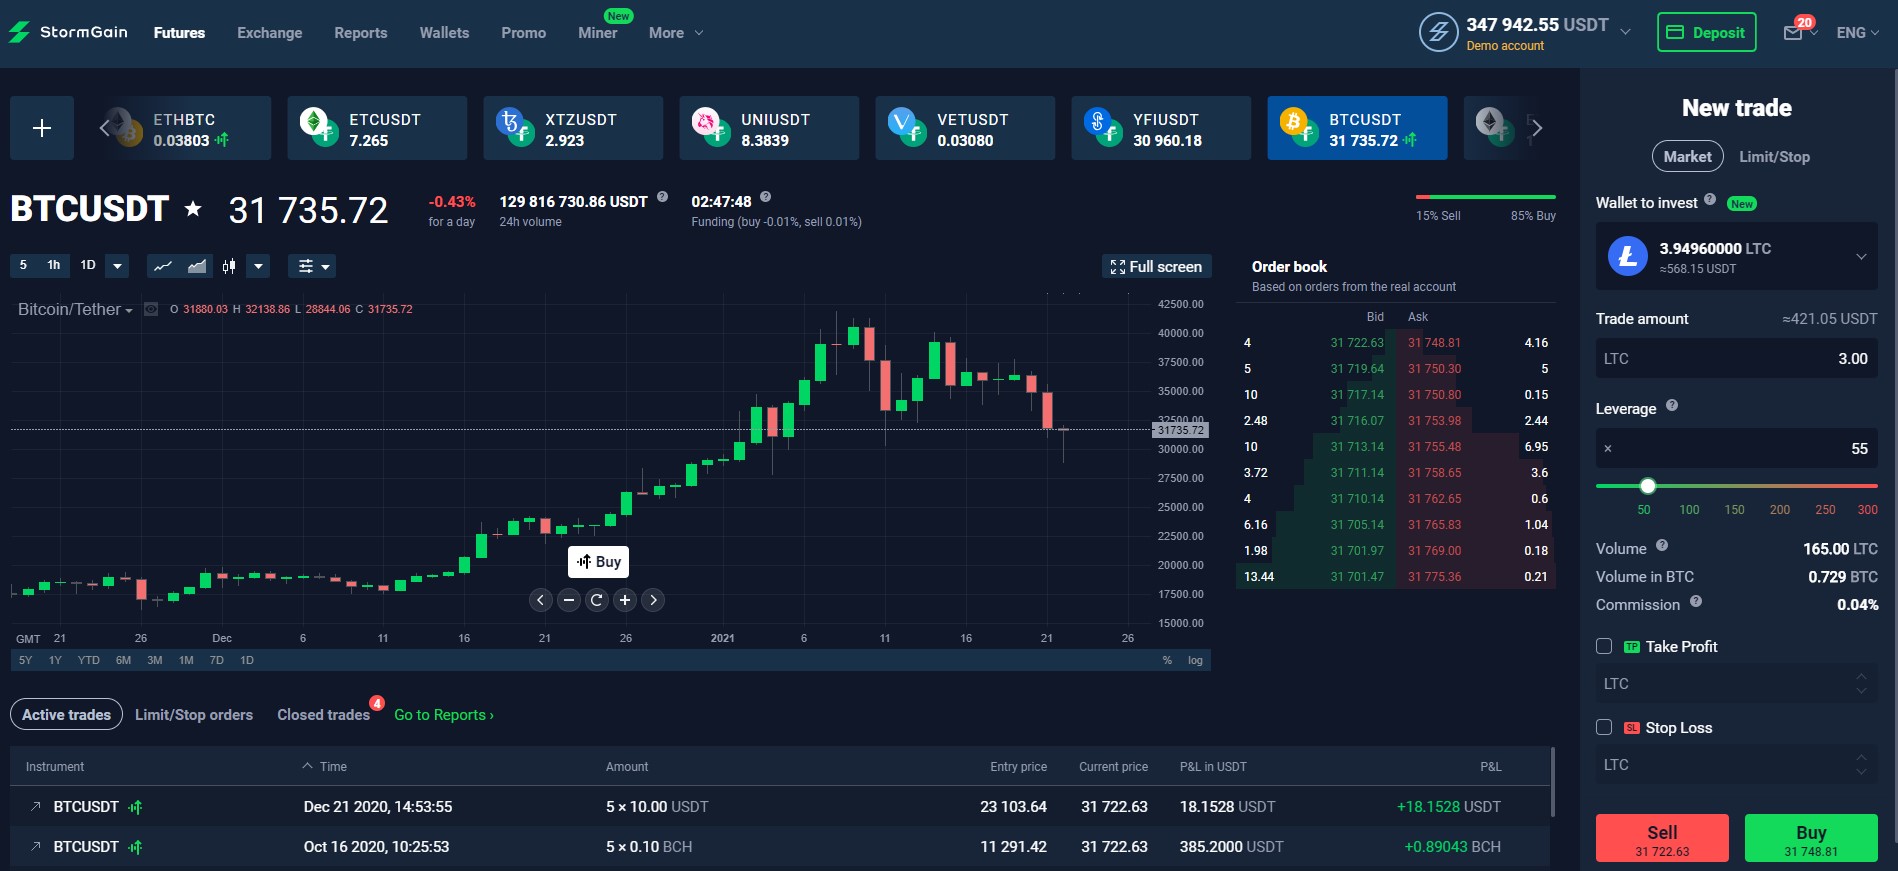The height and width of the screenshot is (871, 1898).
Task: Open chart in full screen
Action: 1156,267
